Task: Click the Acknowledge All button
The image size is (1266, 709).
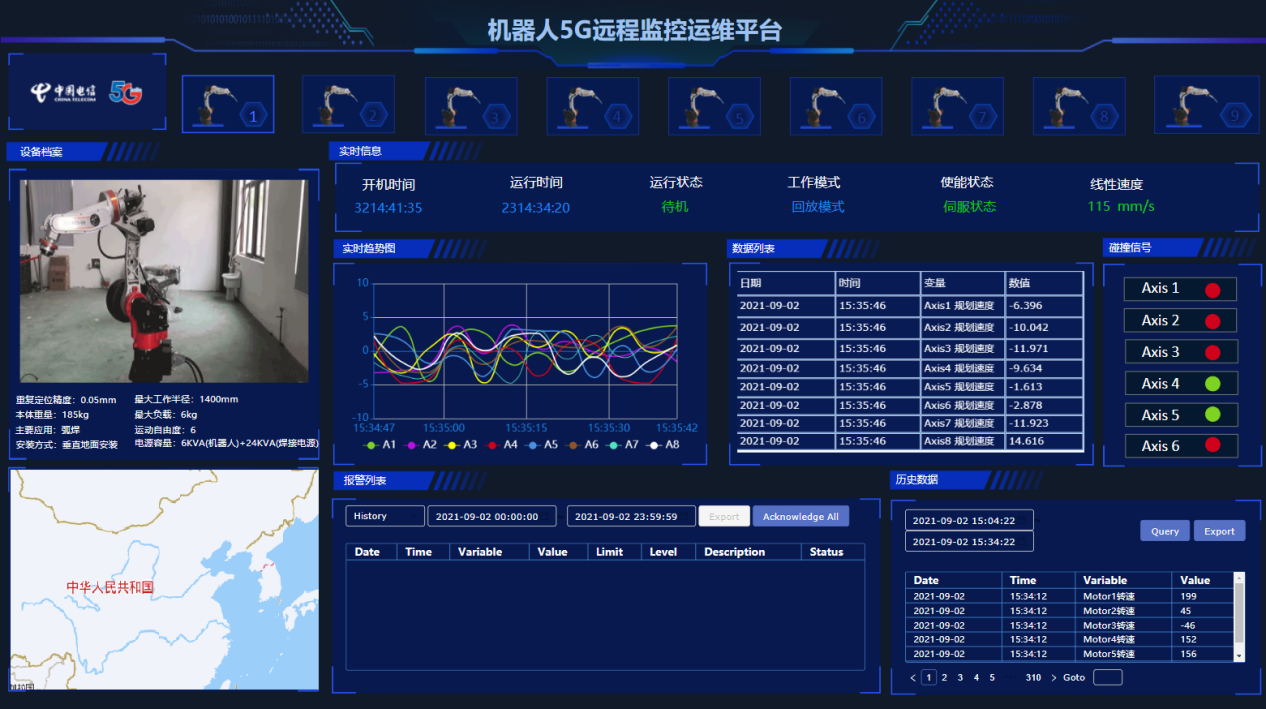Action: pos(800,516)
